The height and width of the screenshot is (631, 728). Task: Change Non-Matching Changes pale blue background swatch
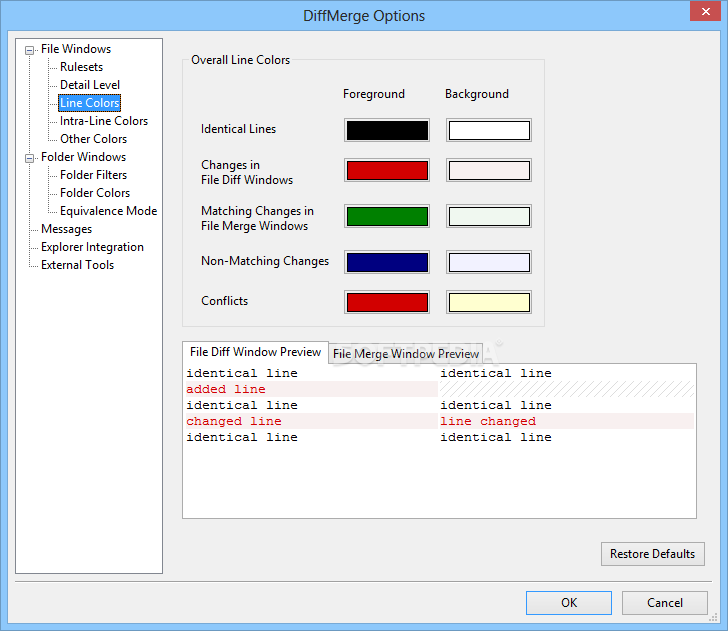pyautogui.click(x=489, y=262)
